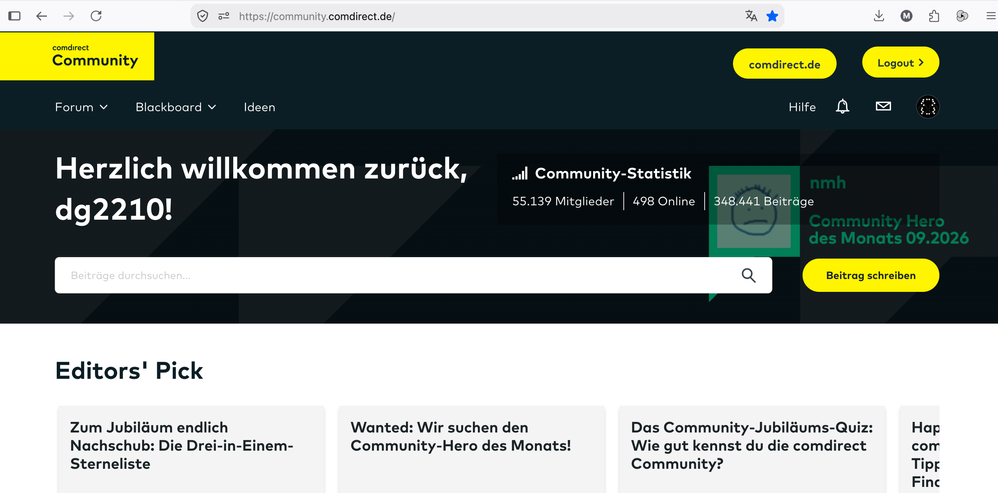This screenshot has width=998, height=493.
Task: Click the 55.139 Mitglieder statistic
Action: coord(563,202)
